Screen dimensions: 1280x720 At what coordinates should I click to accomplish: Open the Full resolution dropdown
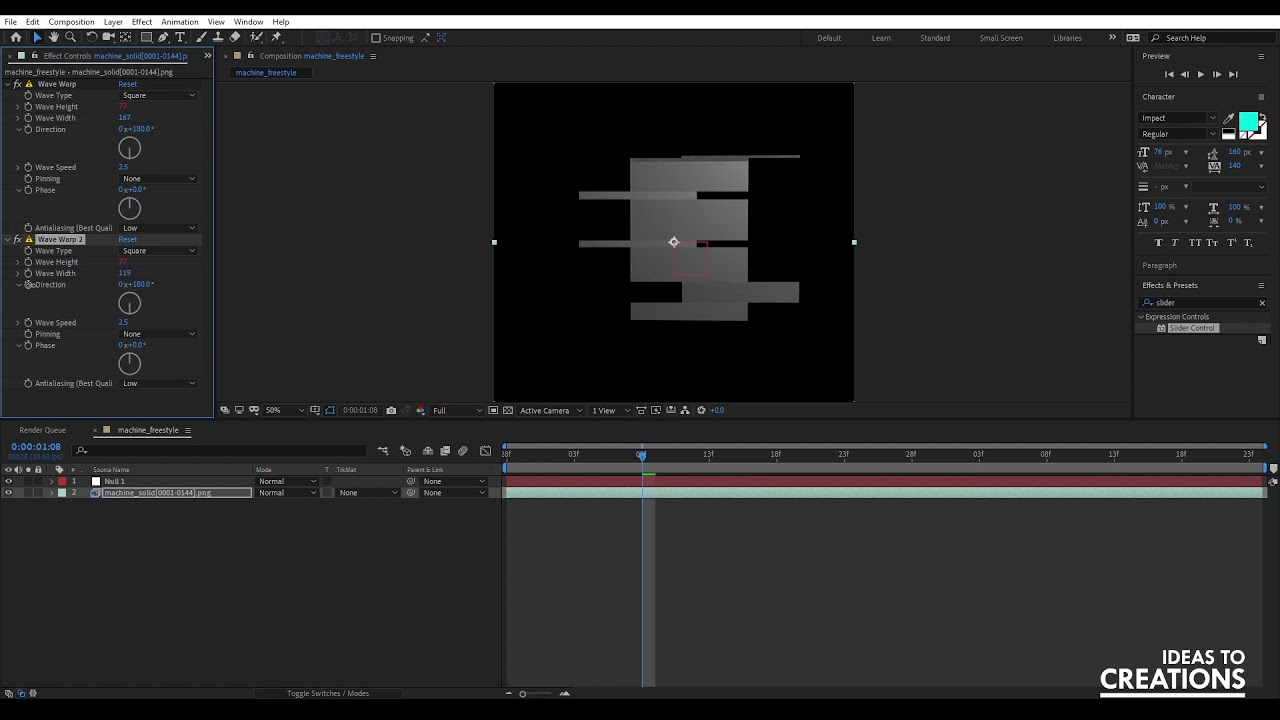[x=458, y=410]
